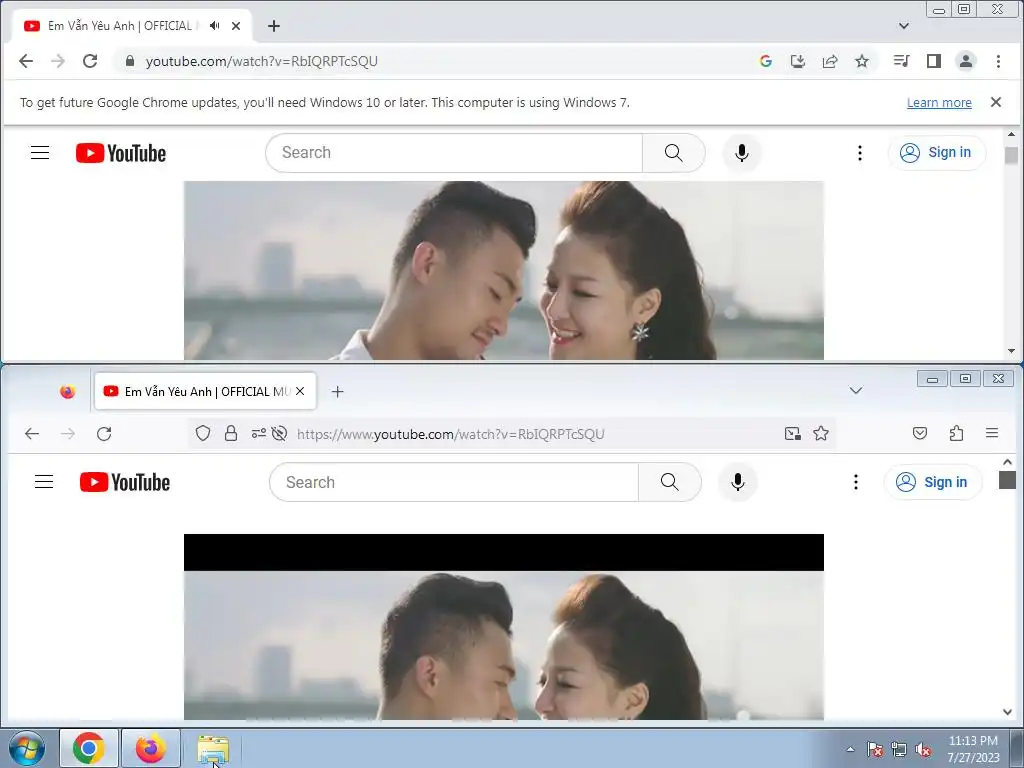Open Chrome three-dot menu

998,61
